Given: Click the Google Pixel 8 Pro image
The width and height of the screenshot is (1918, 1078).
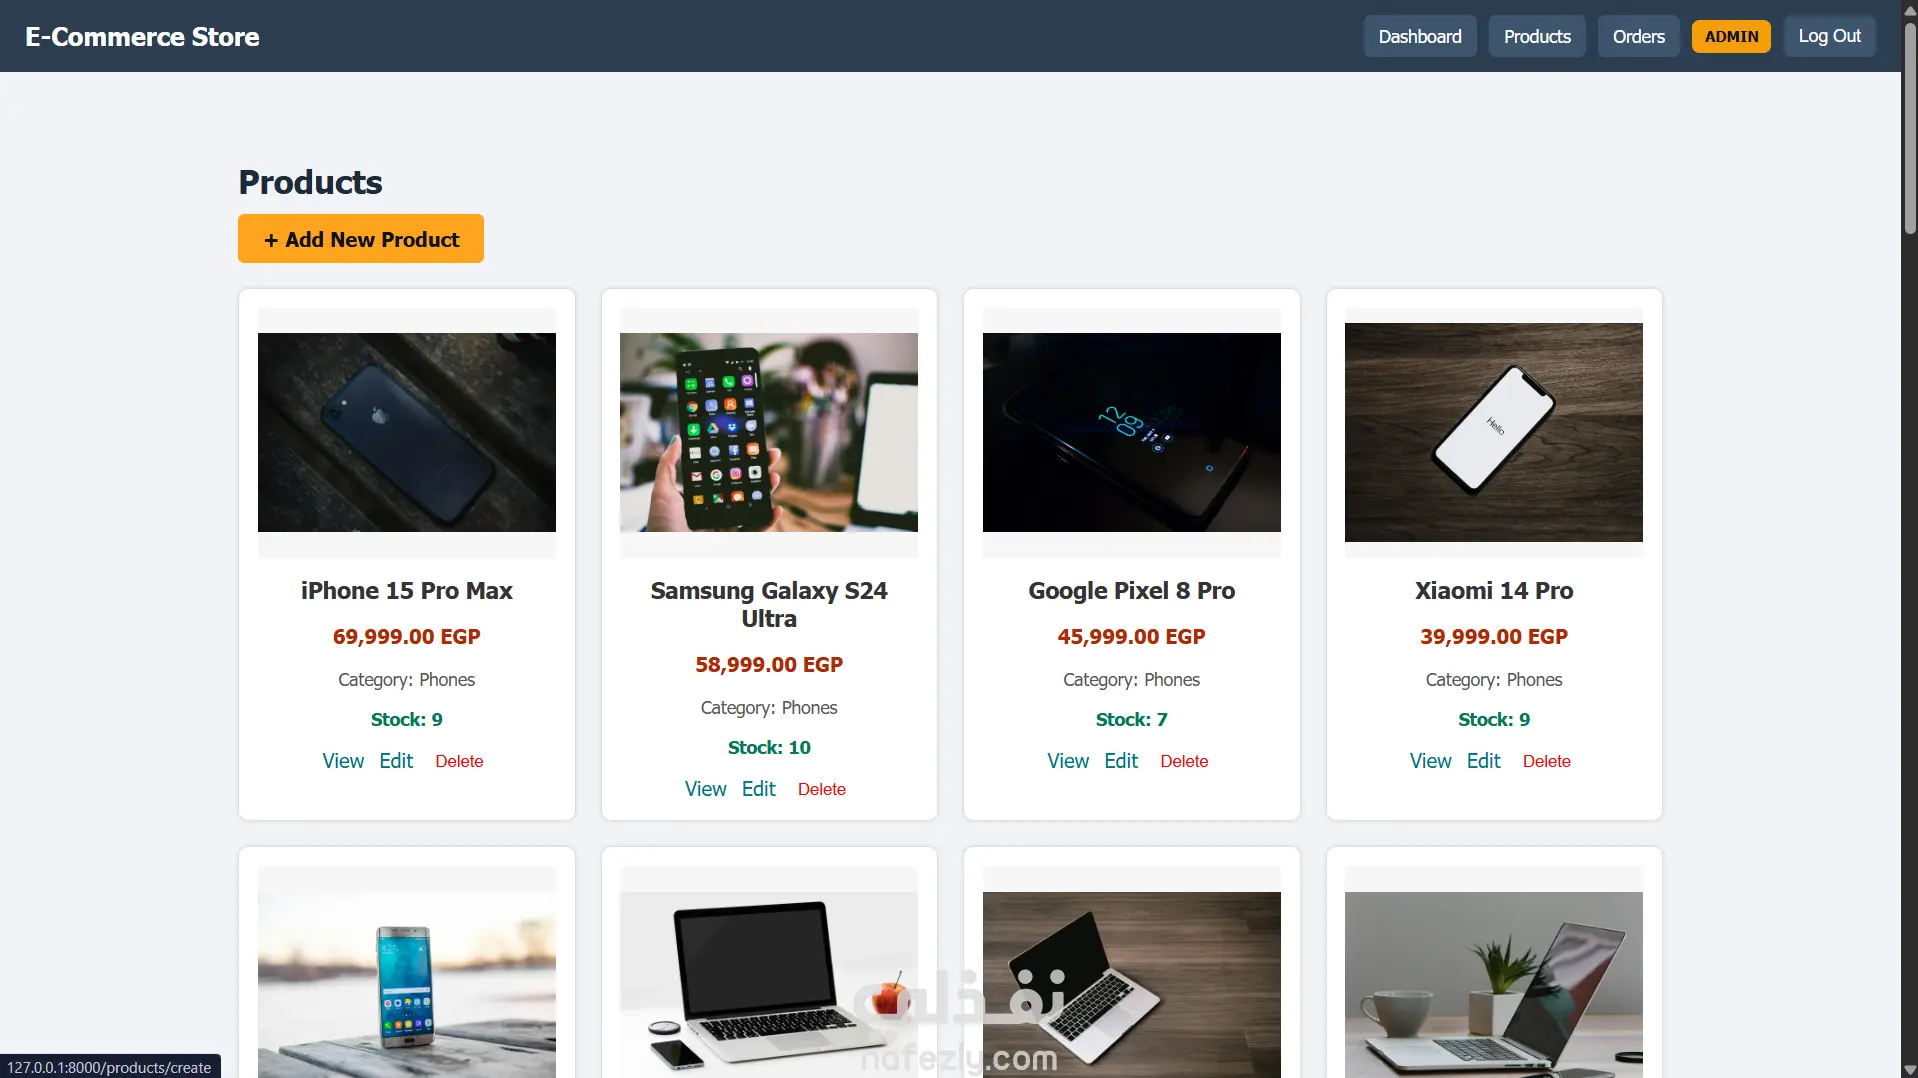Looking at the screenshot, I should click(x=1131, y=432).
